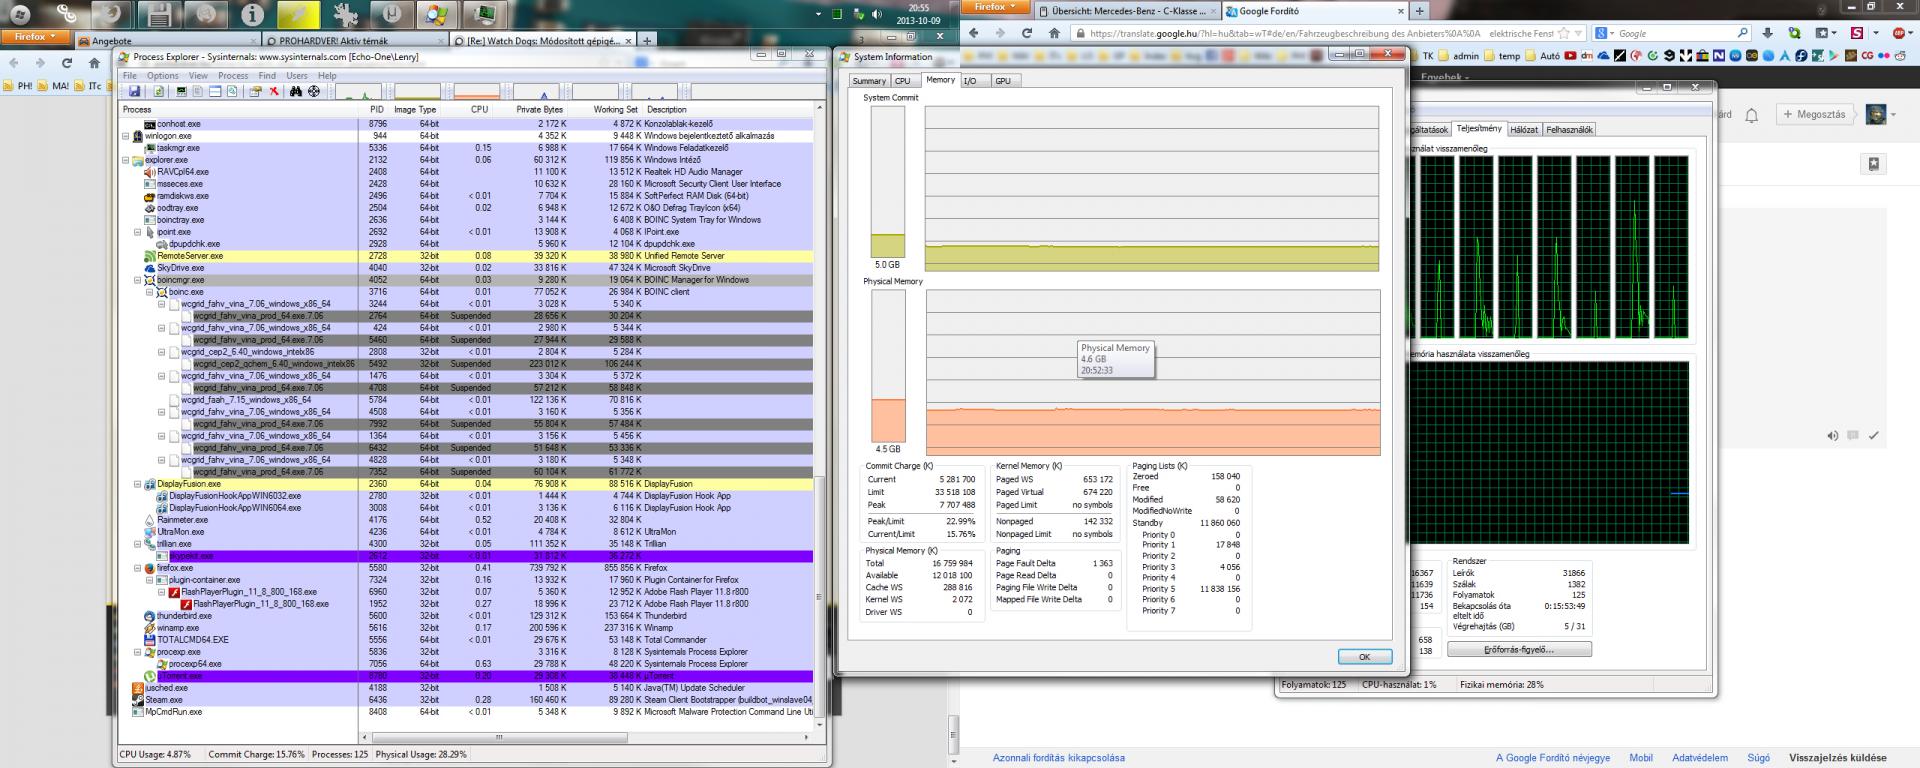Collapse the explorer.exe process tree
This screenshot has height=768, width=1920.
126,160
